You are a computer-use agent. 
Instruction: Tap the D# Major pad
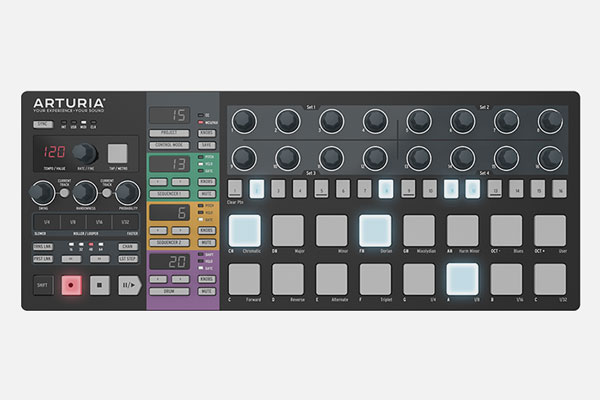pyautogui.click(x=288, y=230)
